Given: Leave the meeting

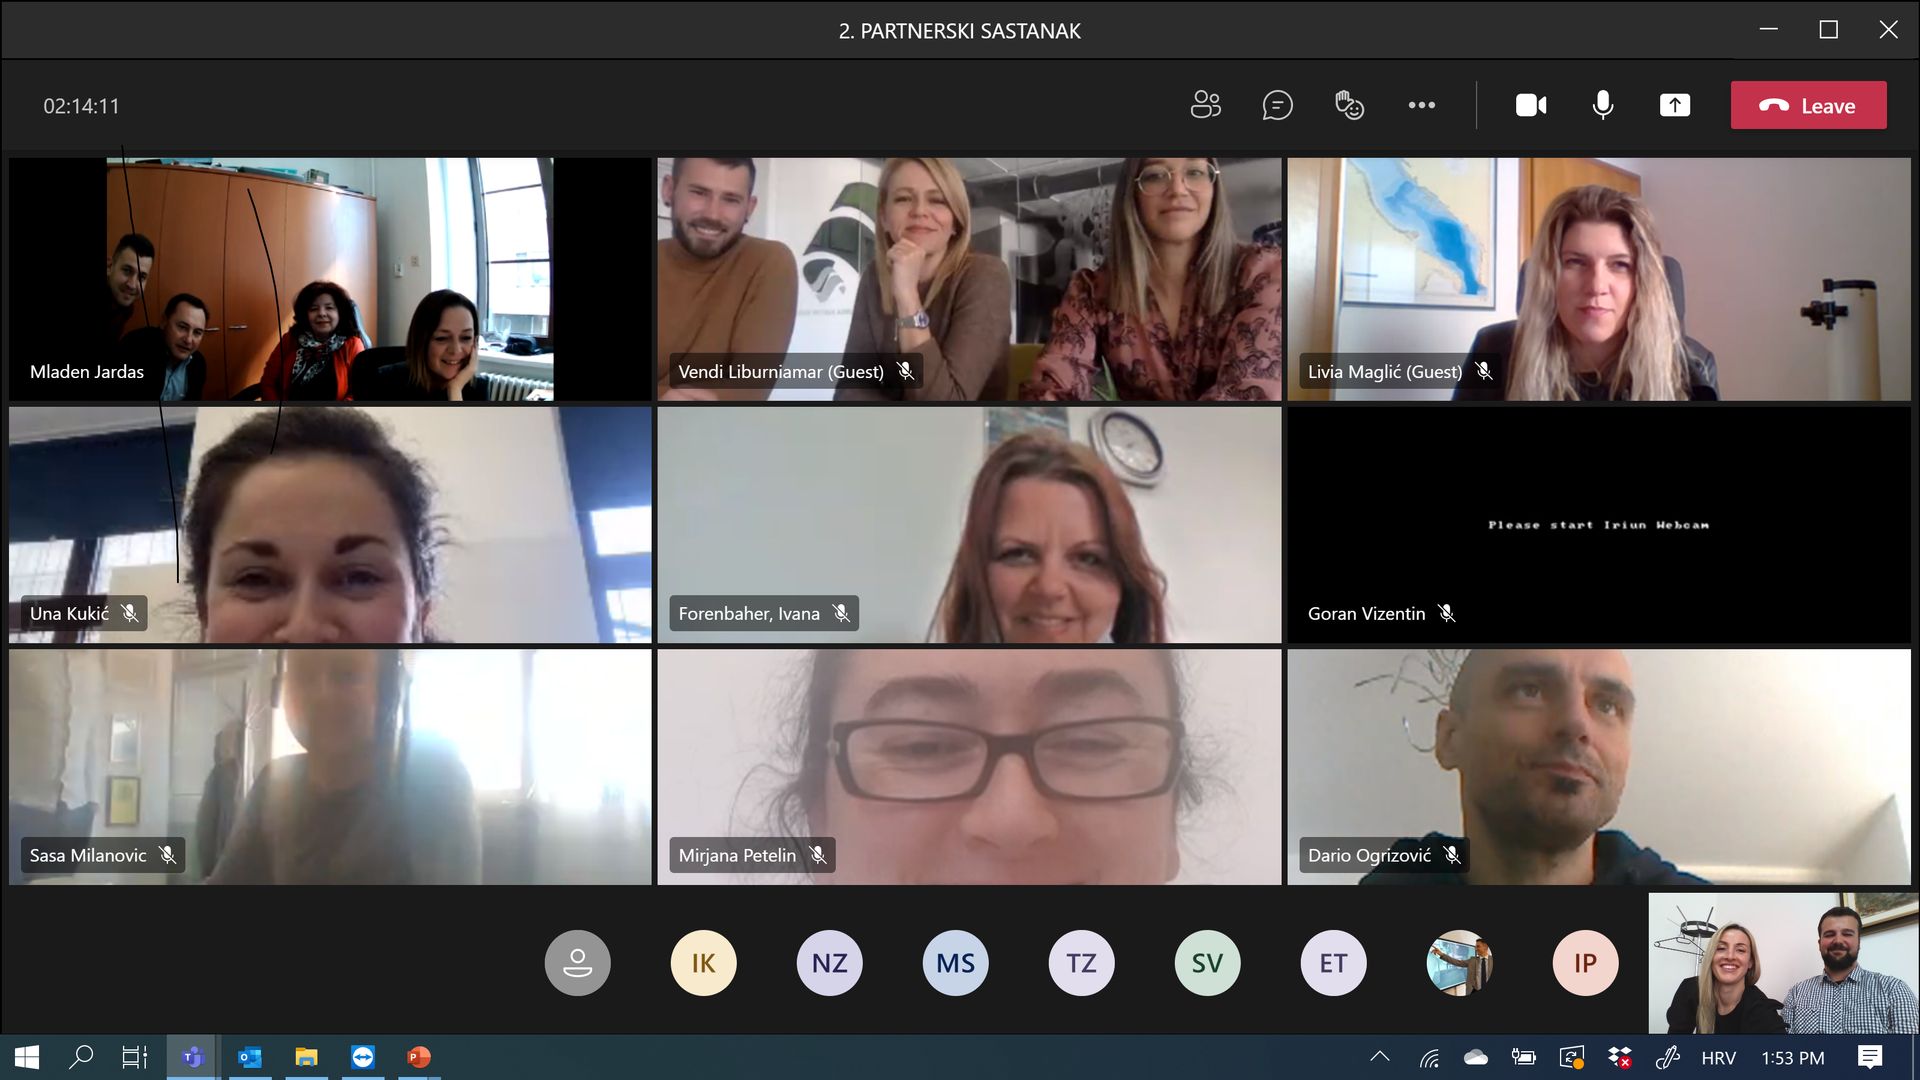Looking at the screenshot, I should (x=1808, y=105).
